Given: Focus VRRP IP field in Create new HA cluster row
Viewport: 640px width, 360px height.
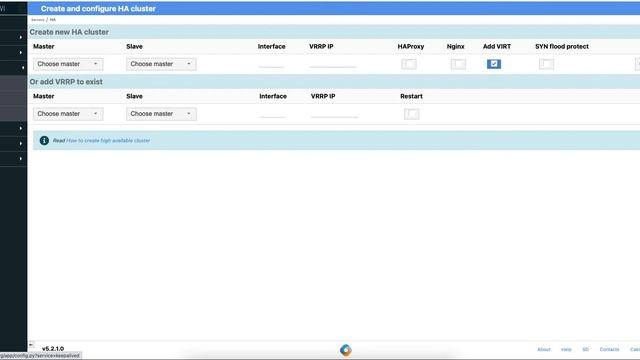Looking at the screenshot, I should tap(333, 64).
